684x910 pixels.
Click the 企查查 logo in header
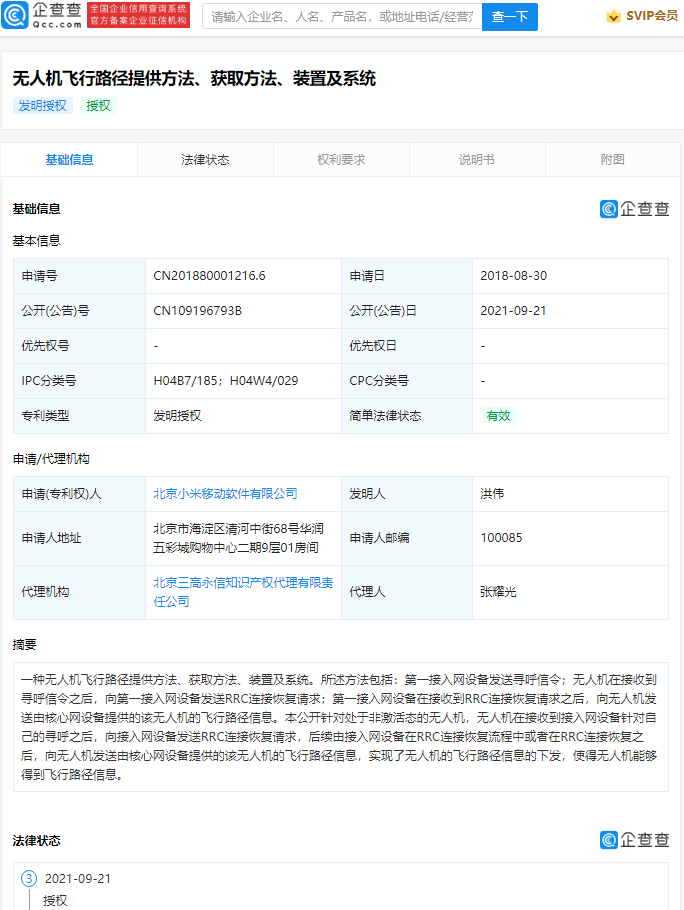click(x=42, y=16)
